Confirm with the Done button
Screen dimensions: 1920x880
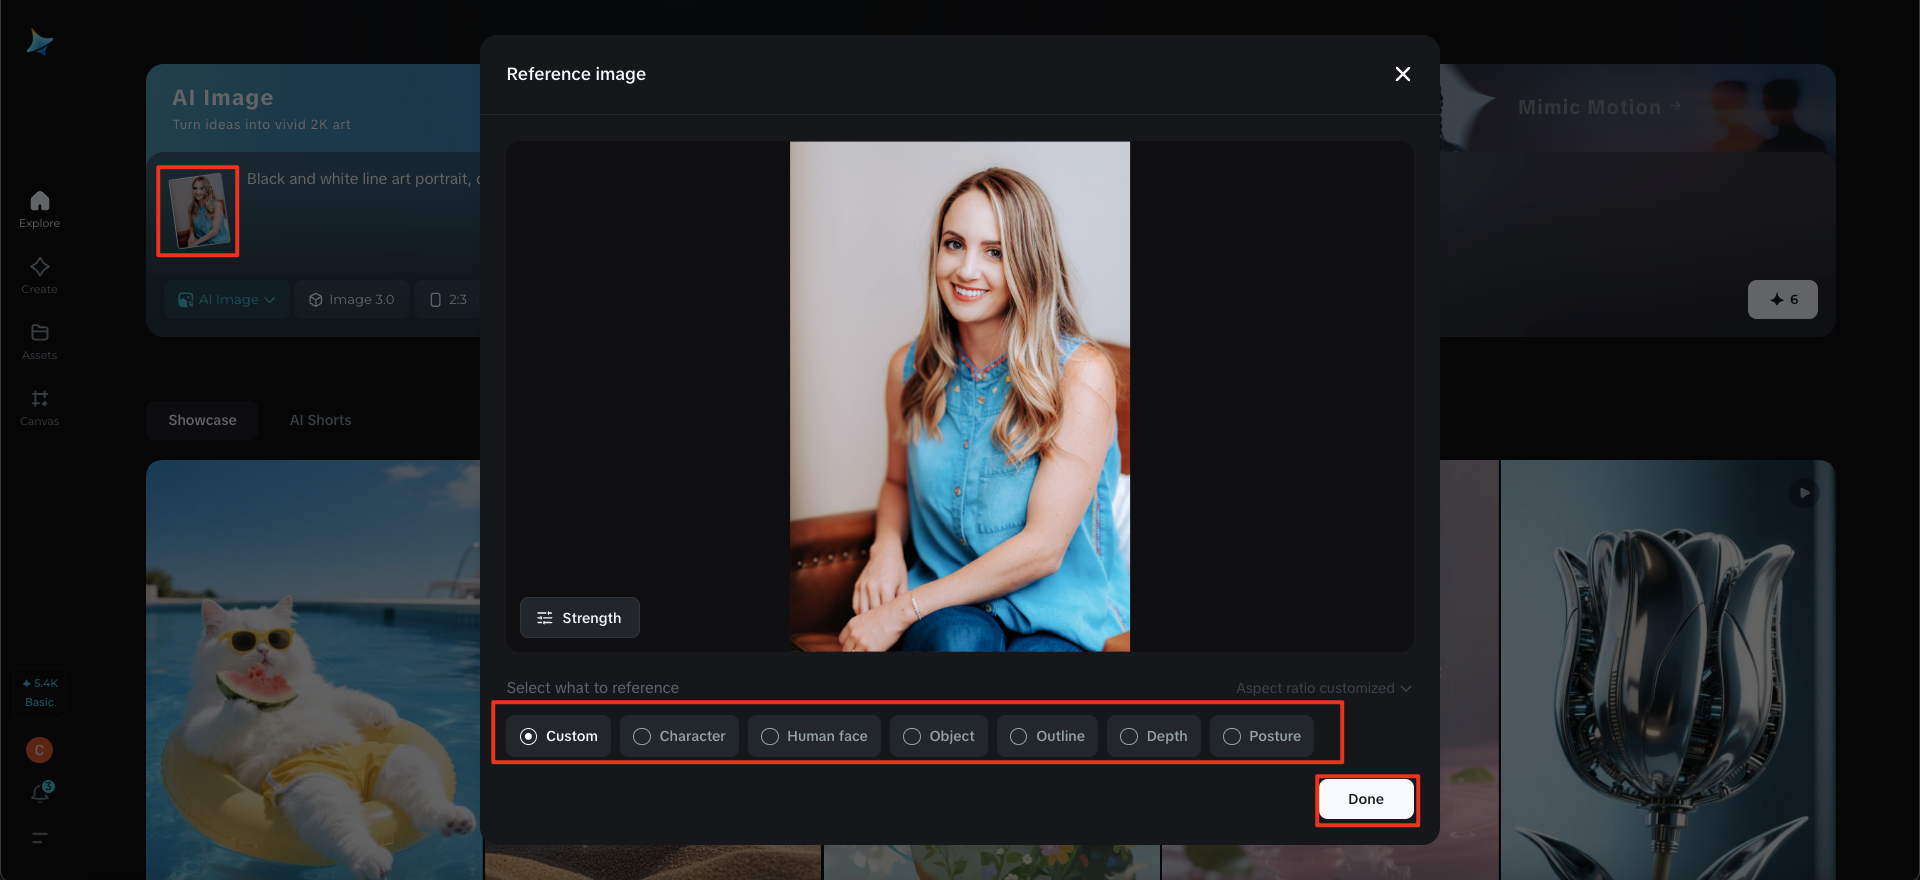(1366, 799)
